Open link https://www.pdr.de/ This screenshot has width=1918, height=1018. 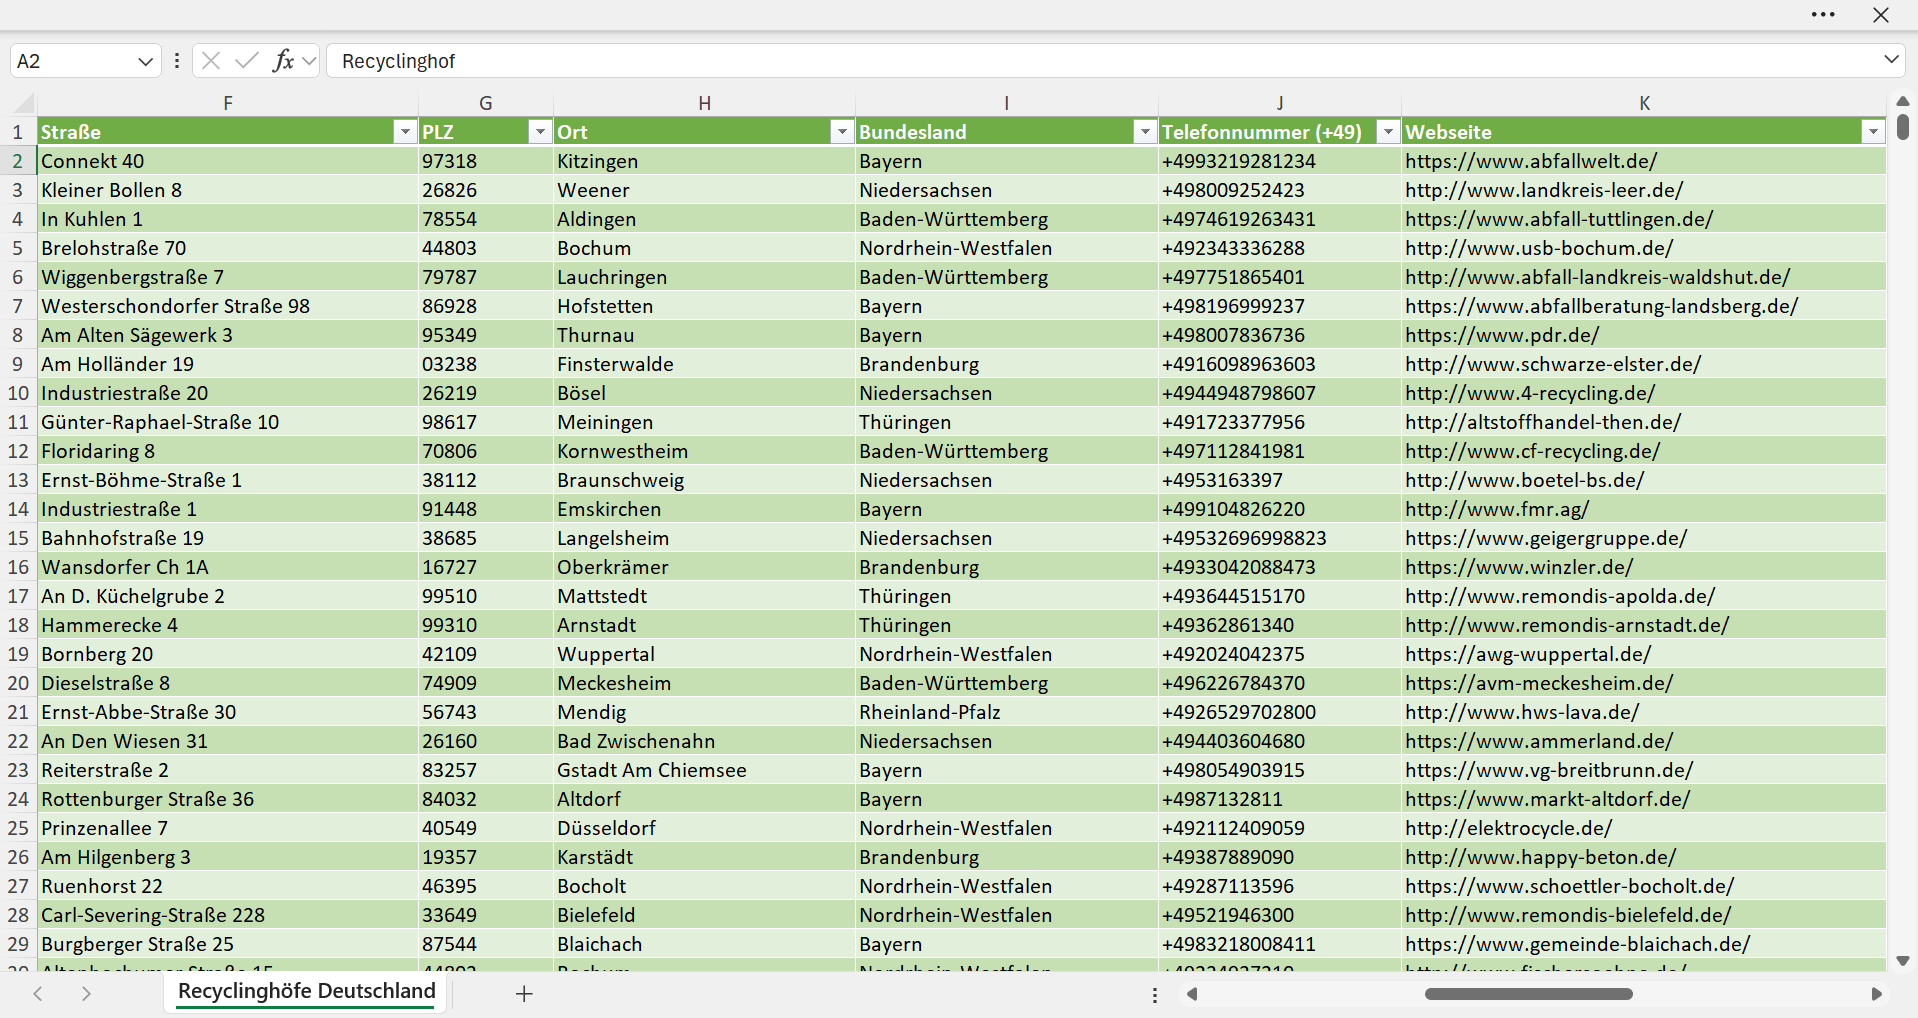(1501, 335)
